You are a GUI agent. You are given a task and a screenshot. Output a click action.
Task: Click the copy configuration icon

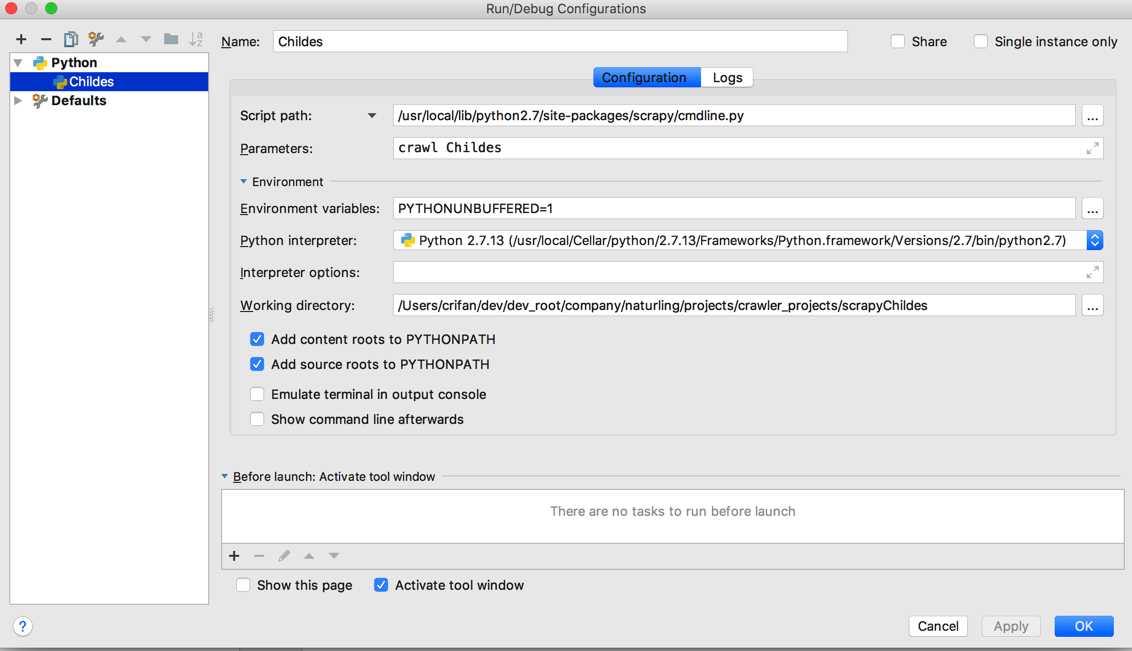[71, 39]
